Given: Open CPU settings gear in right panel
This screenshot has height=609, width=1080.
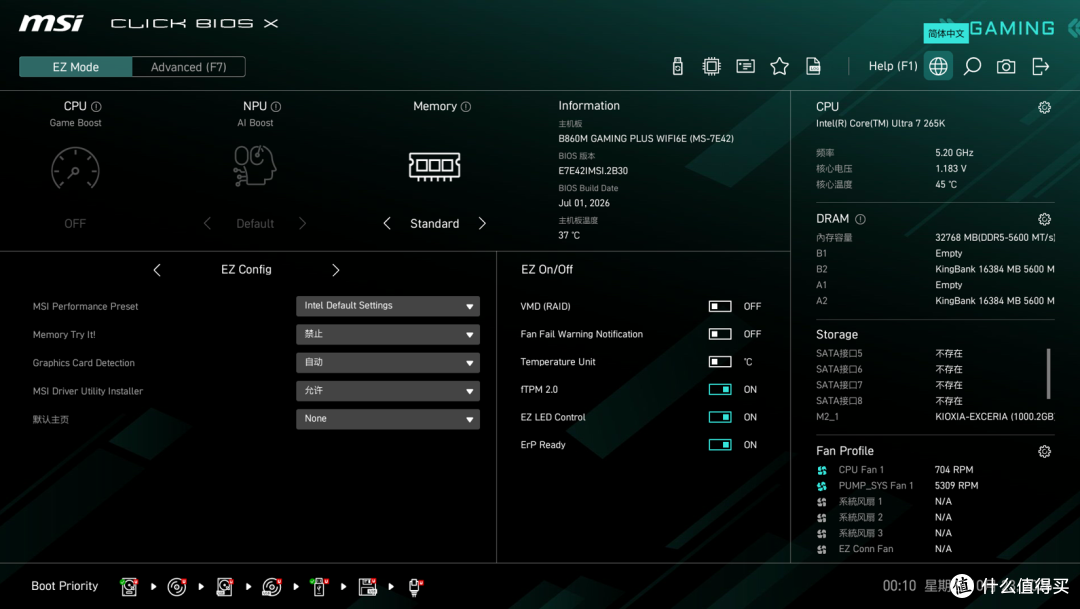Looking at the screenshot, I should 1044,107.
